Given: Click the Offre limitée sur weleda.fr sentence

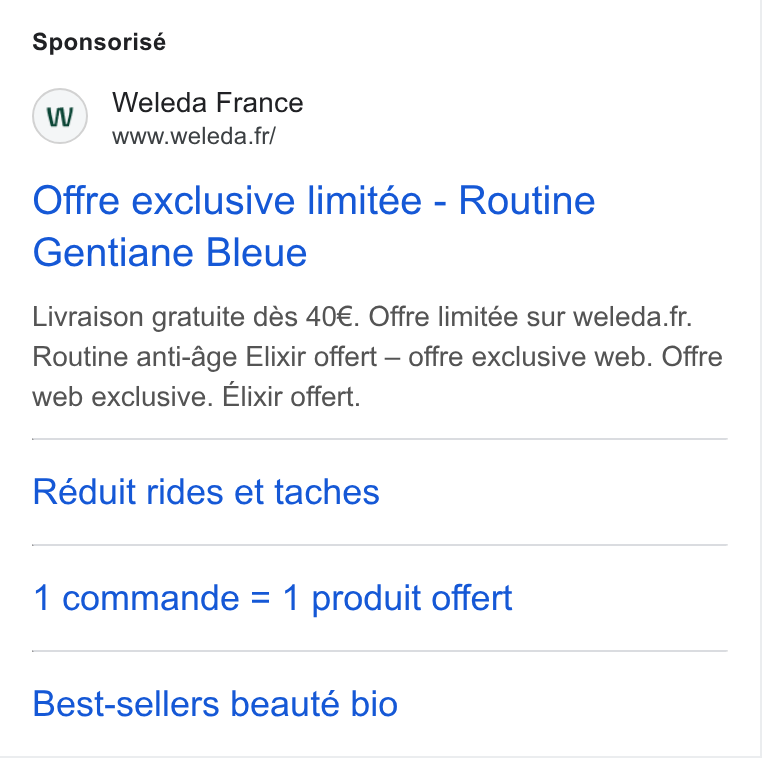Looking at the screenshot, I should coord(530,317).
